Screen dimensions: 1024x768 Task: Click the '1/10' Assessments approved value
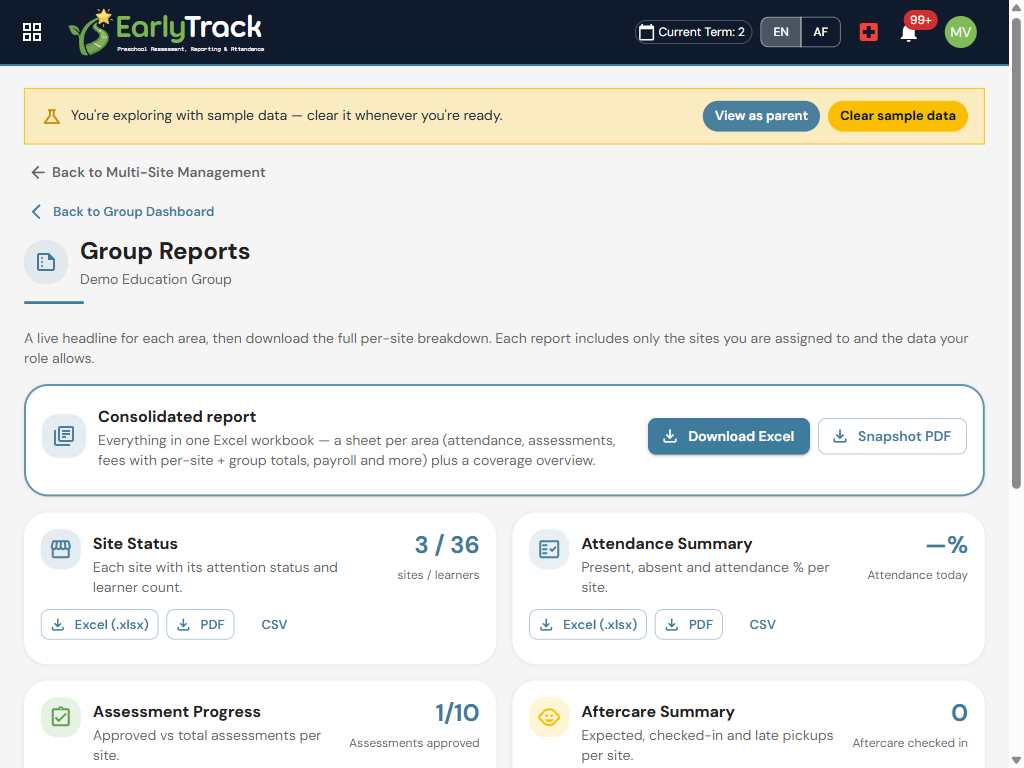(457, 712)
